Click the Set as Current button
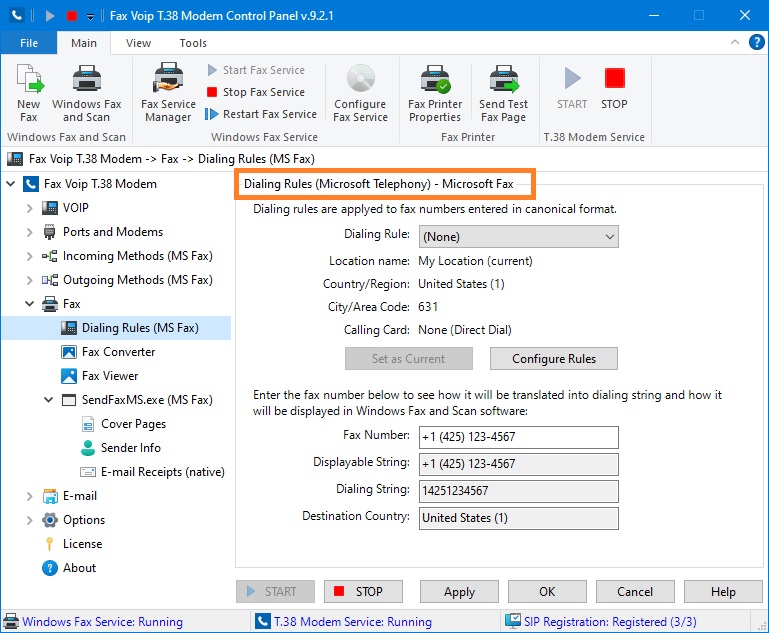The width and height of the screenshot is (769, 633). click(x=409, y=358)
